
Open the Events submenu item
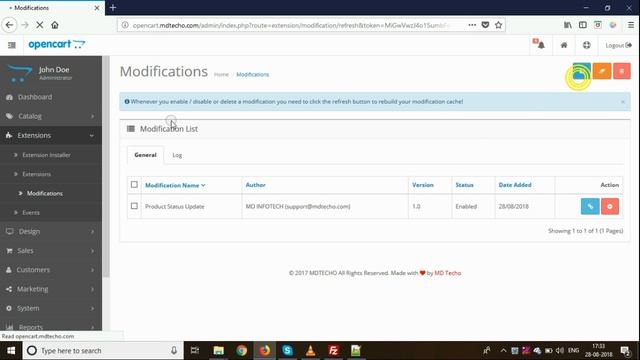tap(51, 213)
